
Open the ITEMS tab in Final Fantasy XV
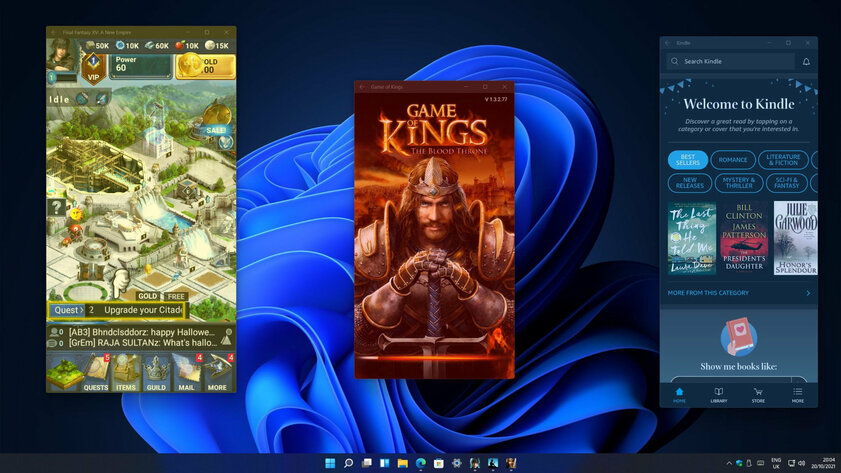(126, 373)
